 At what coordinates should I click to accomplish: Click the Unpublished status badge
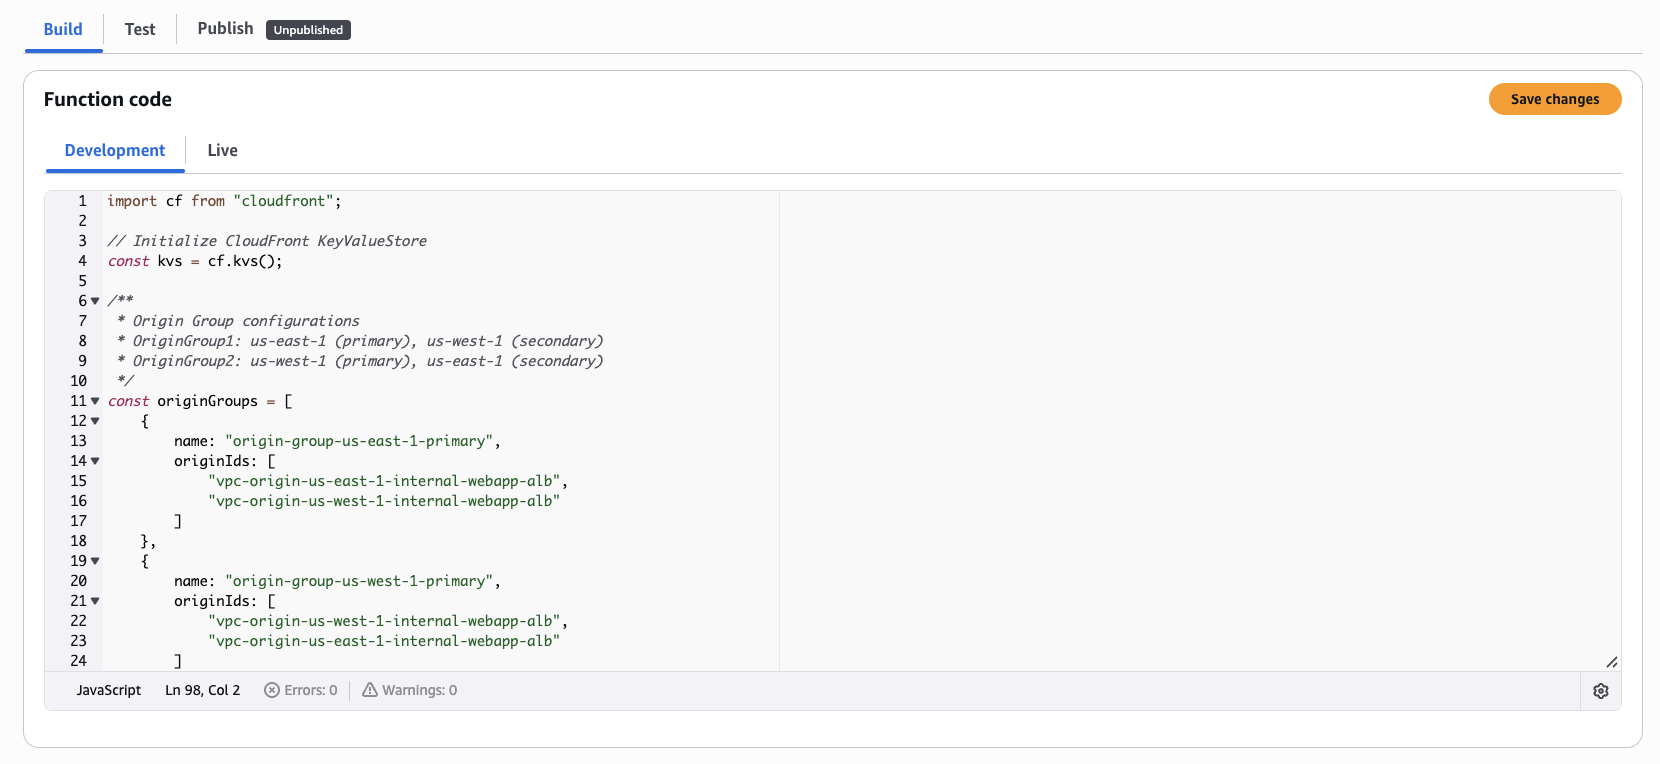tap(308, 30)
